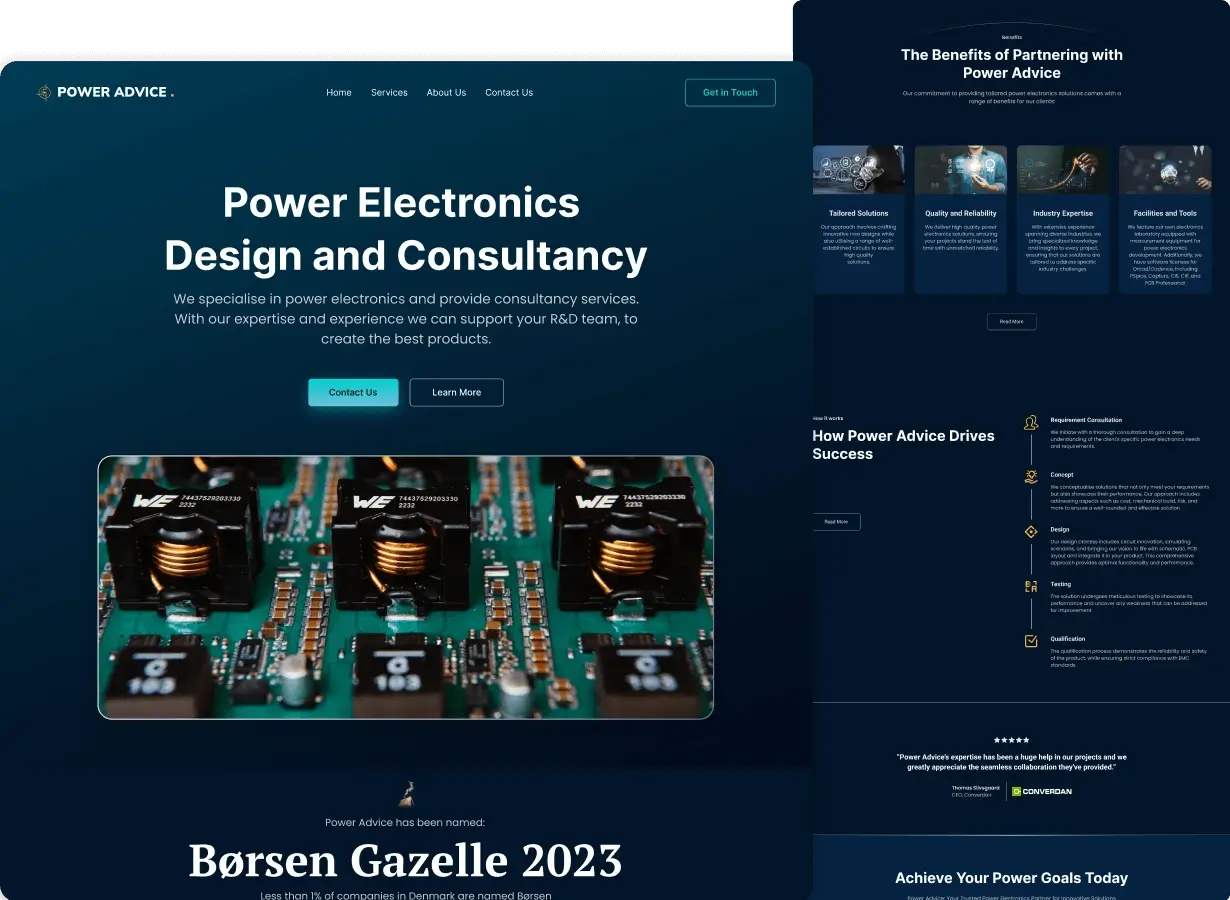Click Read More in the How it Works section
1230x900 pixels.
pyautogui.click(x=837, y=521)
